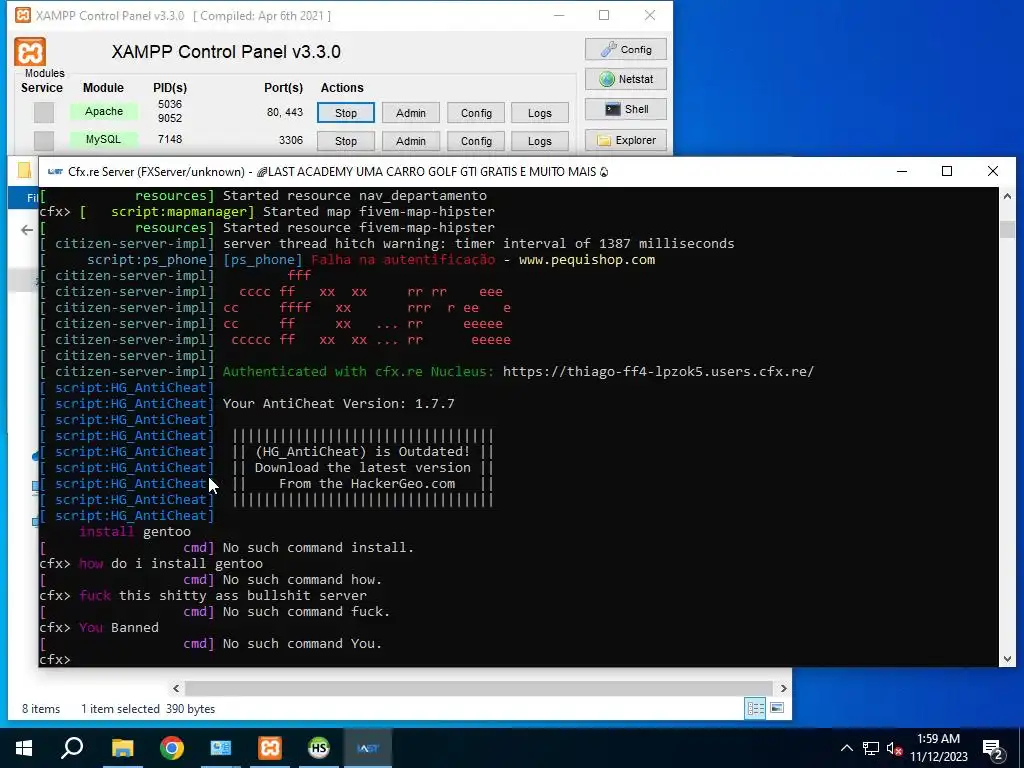Switch File Explorer to details view
1024x768 pixels.
coord(756,709)
